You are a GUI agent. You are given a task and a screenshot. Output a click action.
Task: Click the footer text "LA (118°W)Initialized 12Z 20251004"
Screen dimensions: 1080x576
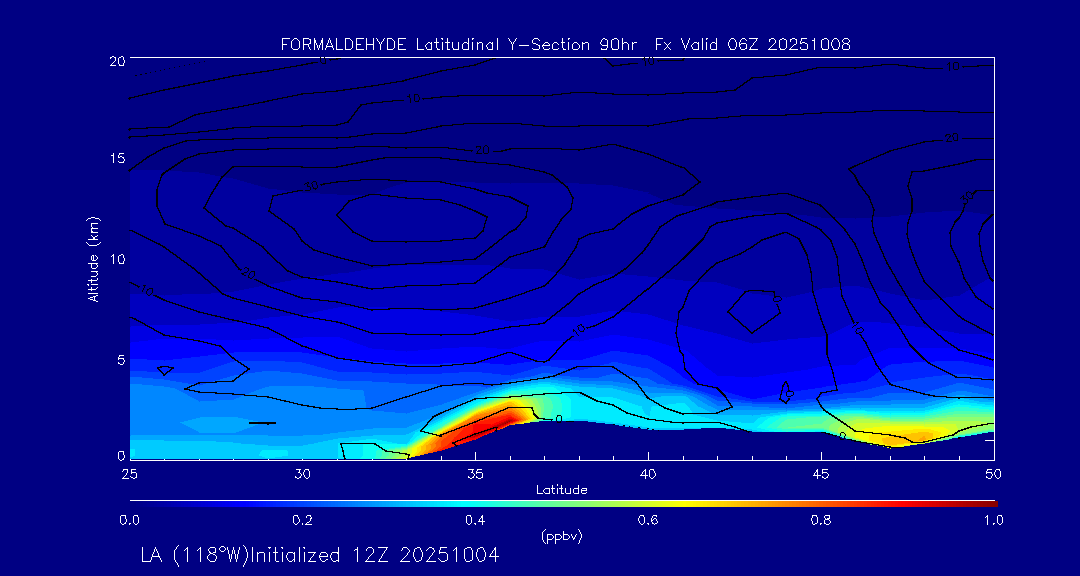pyautogui.click(x=319, y=555)
